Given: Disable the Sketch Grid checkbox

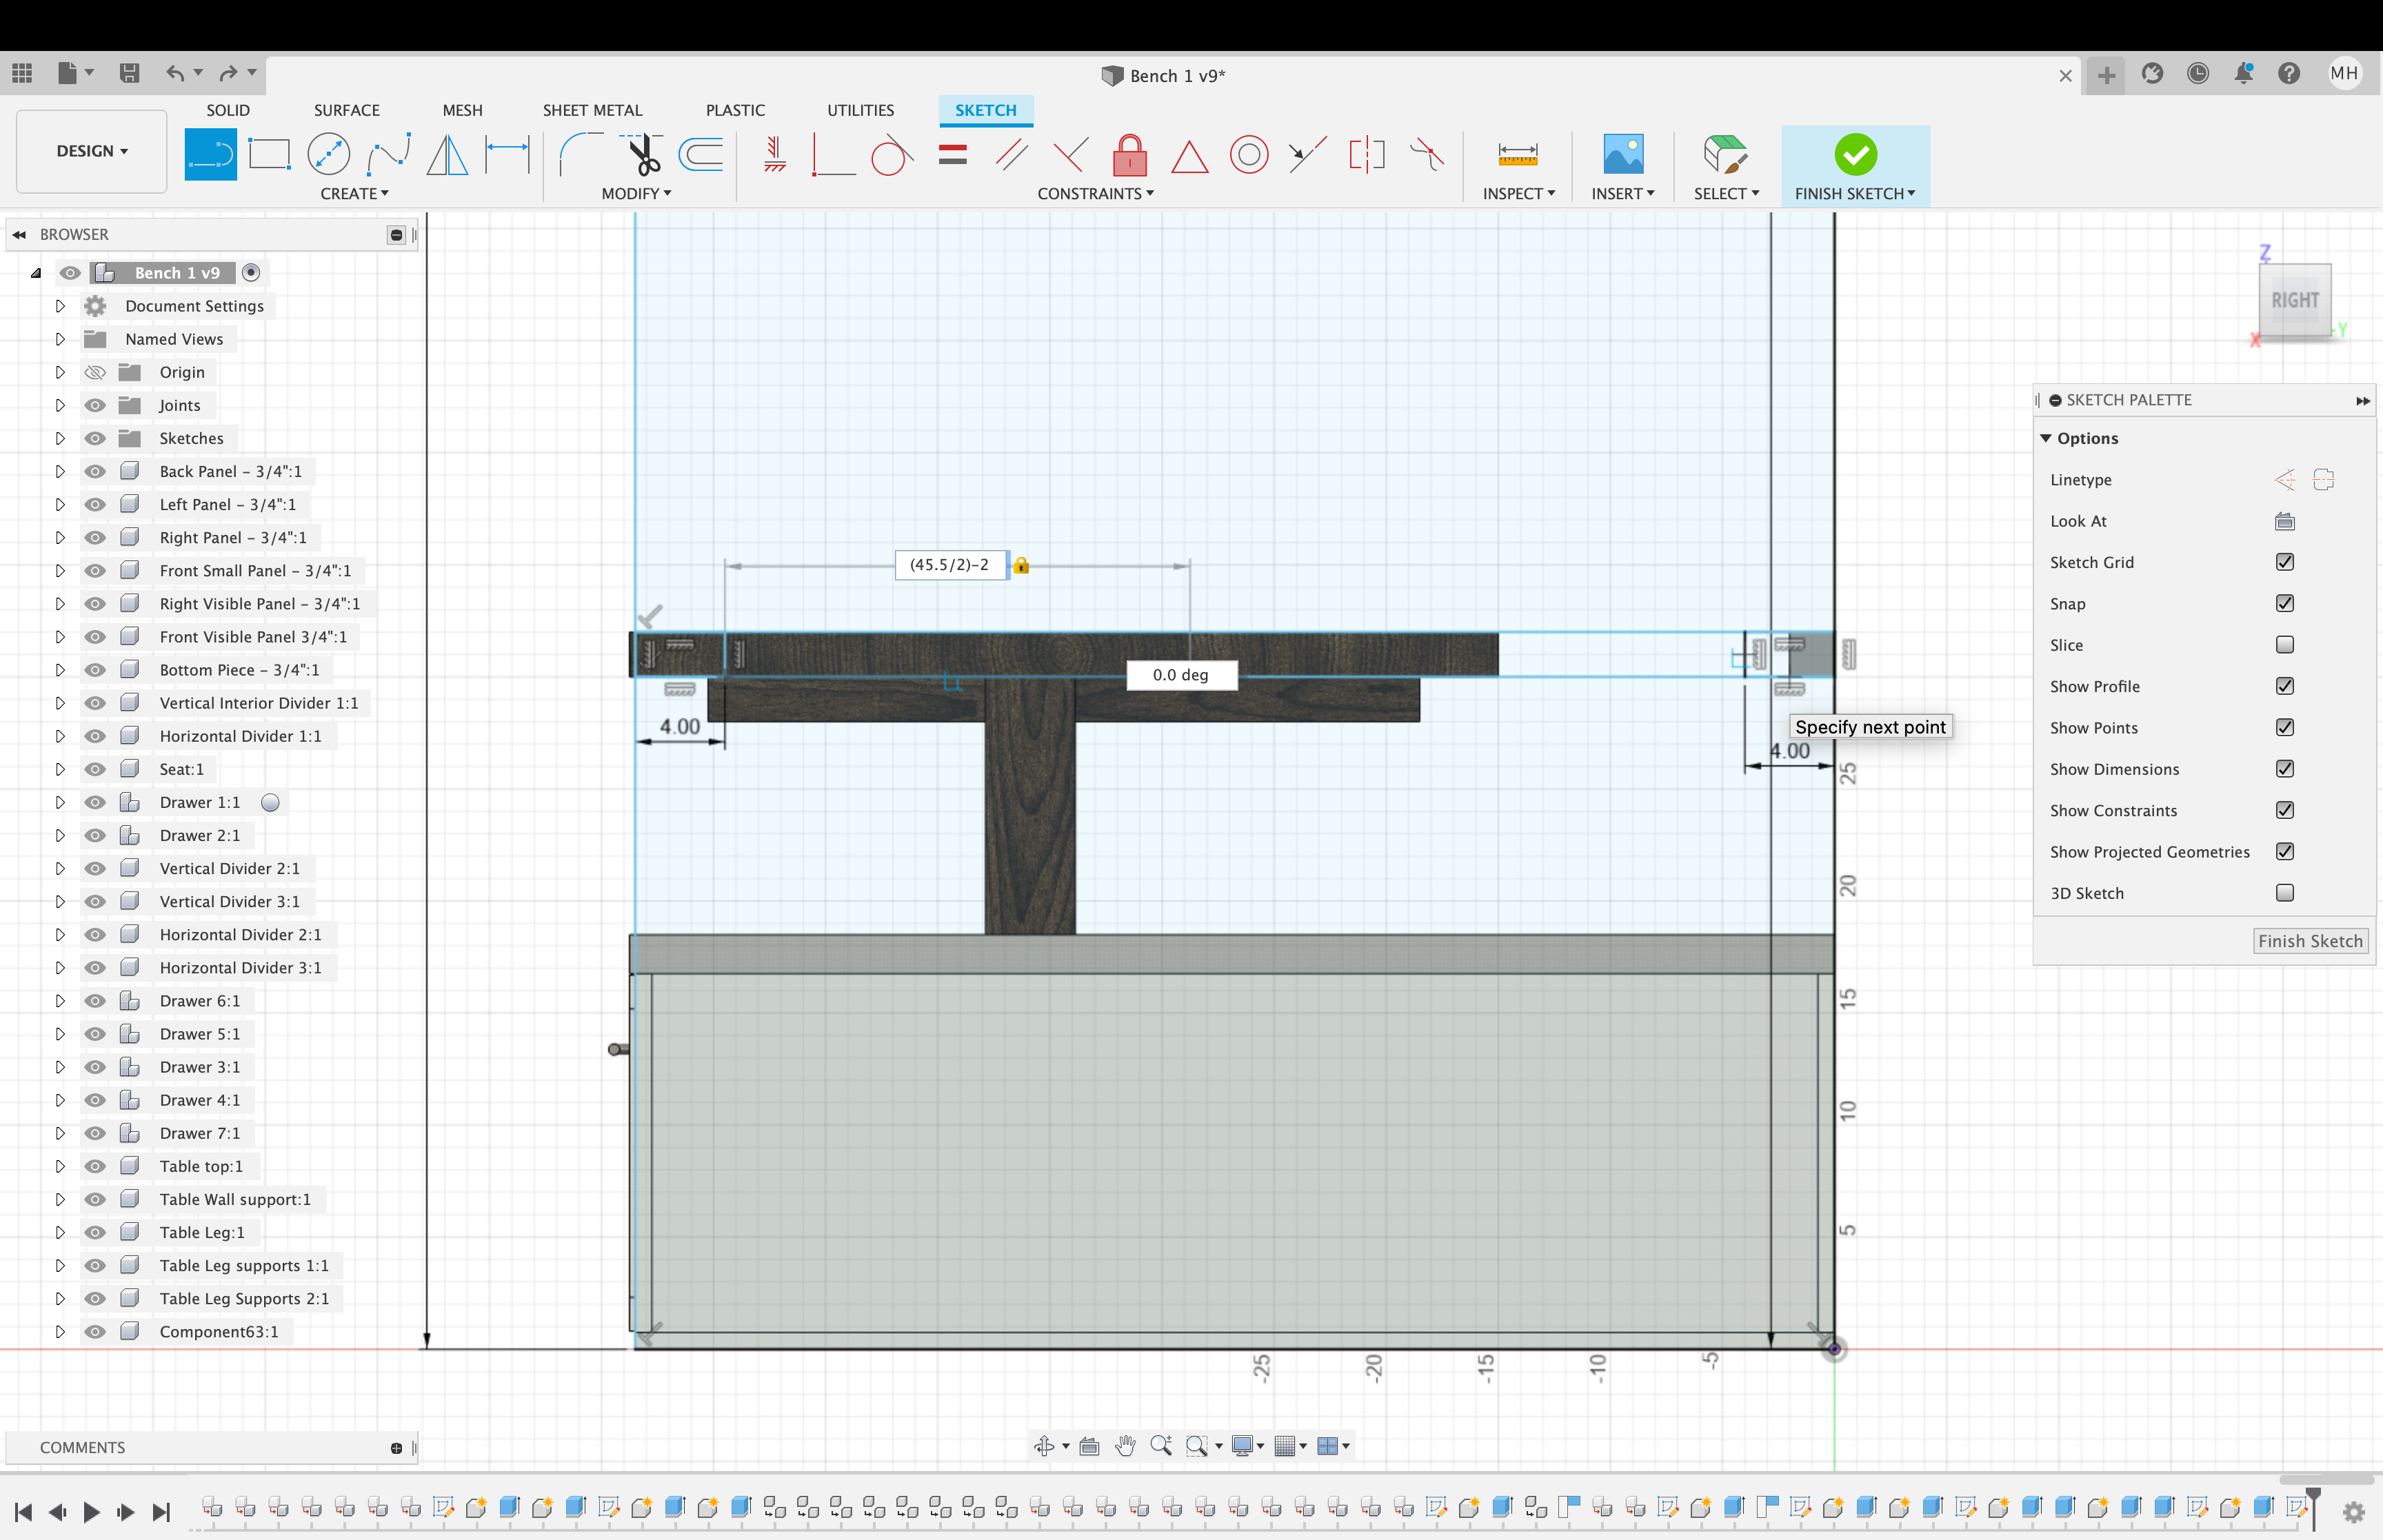Looking at the screenshot, I should 2285,562.
